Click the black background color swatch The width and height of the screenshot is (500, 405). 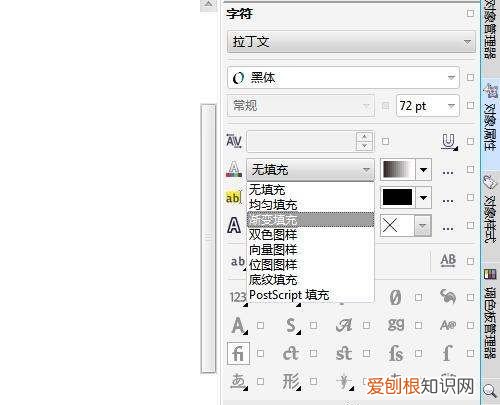397,197
